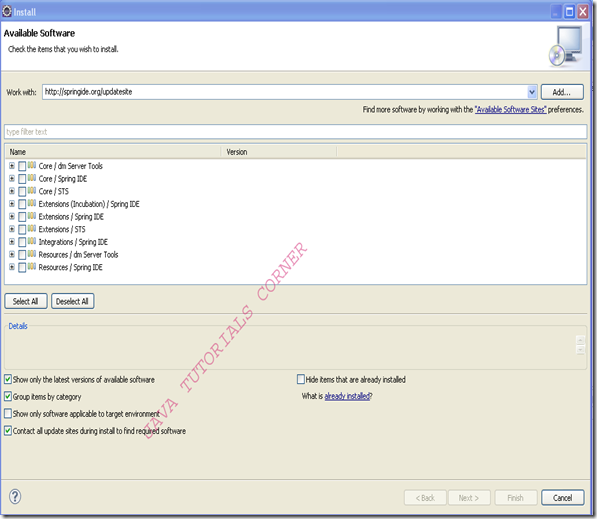Select the Extensions / Spring IDE row text
Viewport: 597px width, 519px height.
tap(71, 217)
